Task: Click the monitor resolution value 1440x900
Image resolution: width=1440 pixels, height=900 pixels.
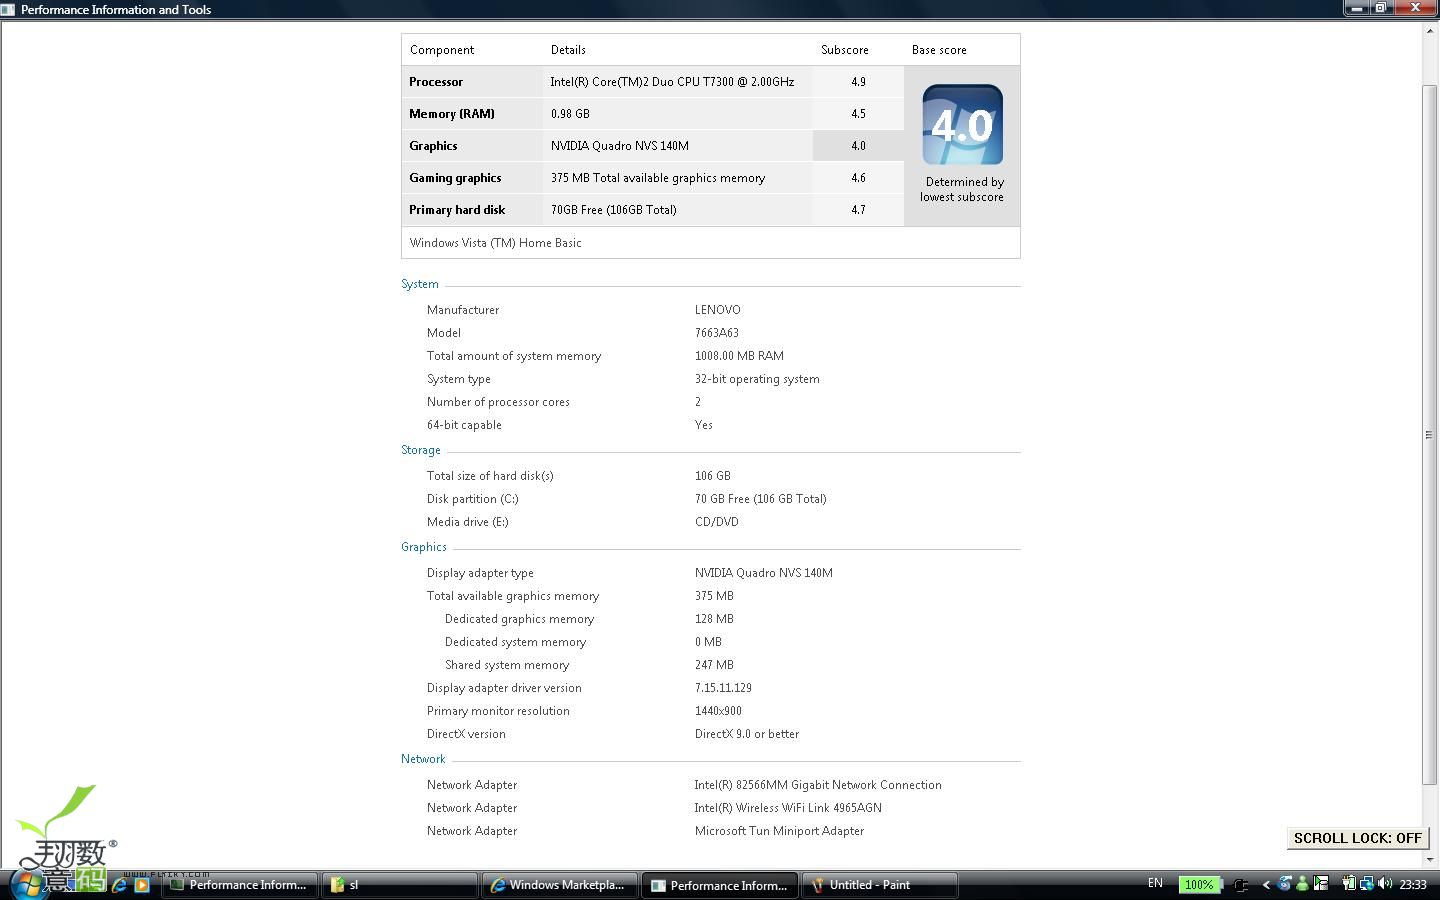Action: (718, 711)
